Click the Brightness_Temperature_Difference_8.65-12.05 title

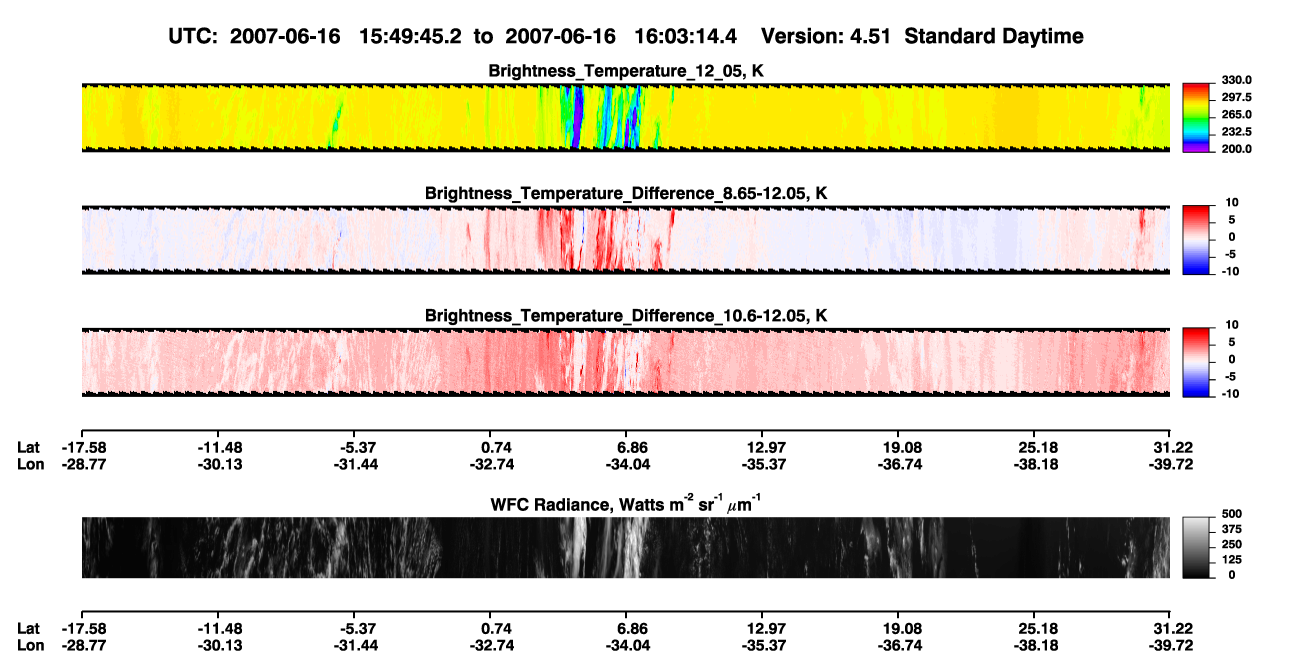coord(626,193)
